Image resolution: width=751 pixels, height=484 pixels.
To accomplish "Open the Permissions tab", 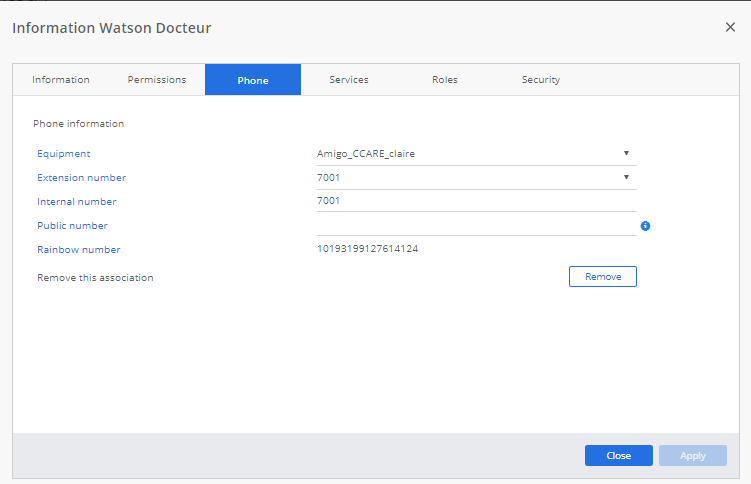I will [x=157, y=80].
